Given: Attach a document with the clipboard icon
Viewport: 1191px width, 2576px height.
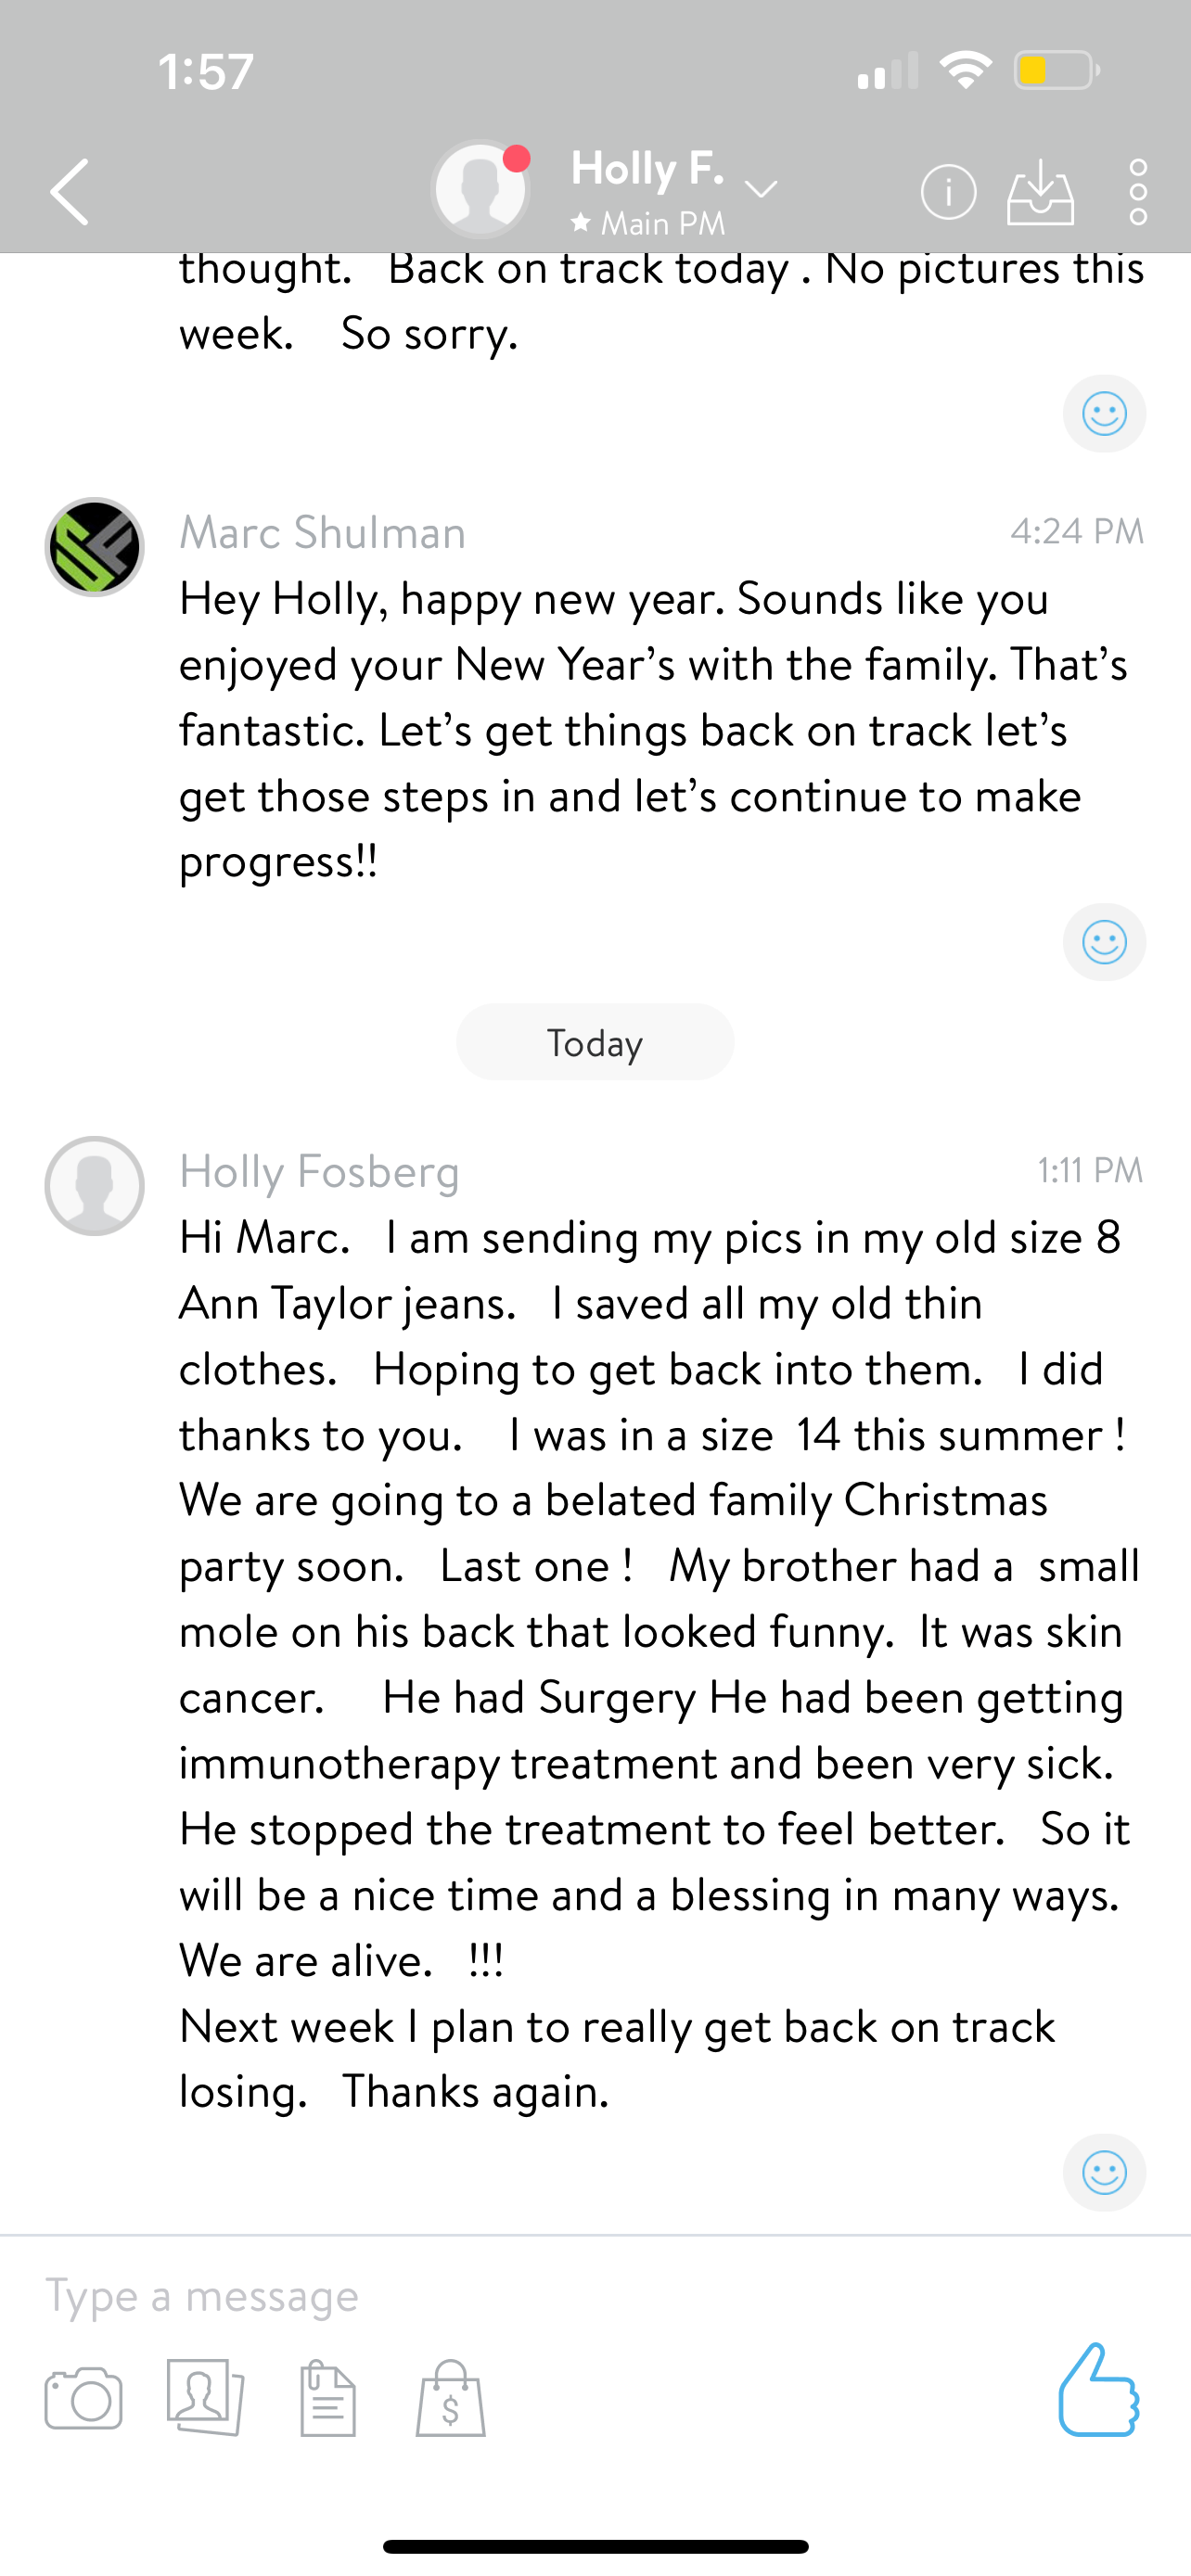Looking at the screenshot, I should point(328,2398).
